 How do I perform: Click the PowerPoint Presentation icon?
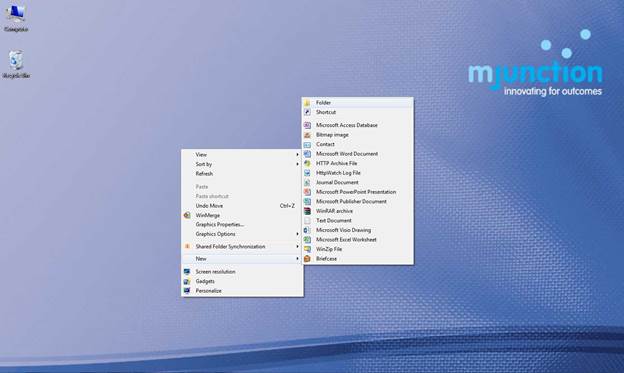point(307,192)
